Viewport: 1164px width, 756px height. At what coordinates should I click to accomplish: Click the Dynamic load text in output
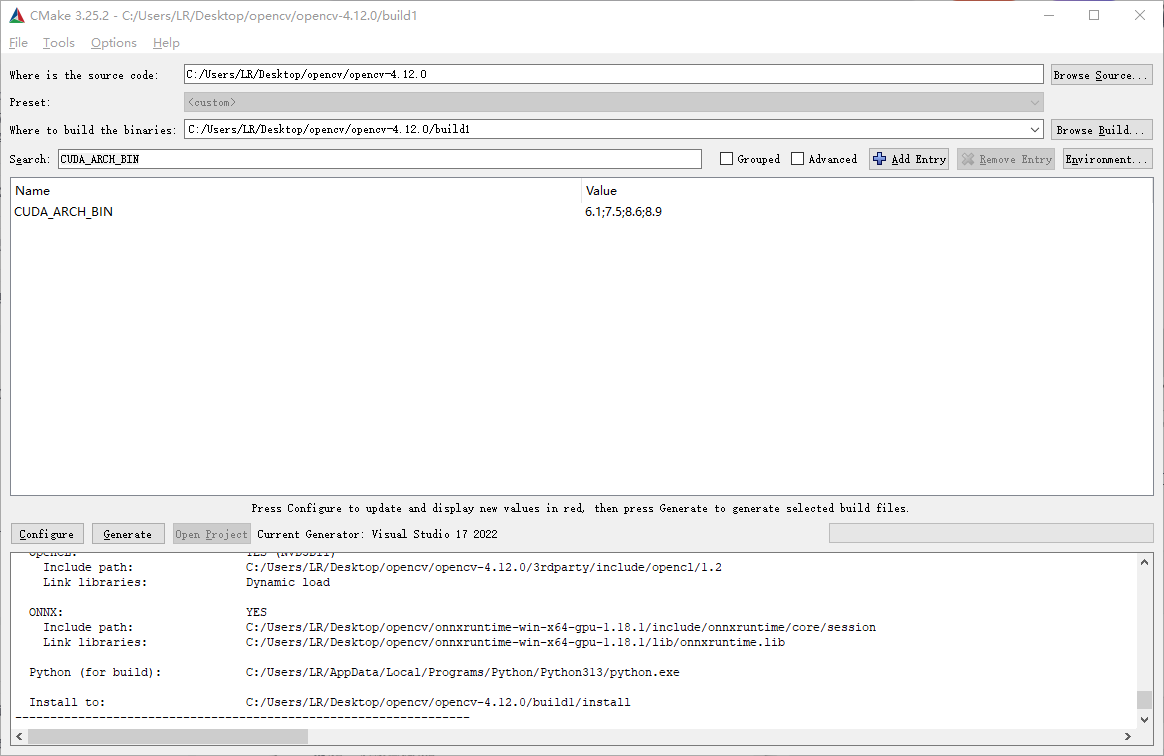point(288,582)
